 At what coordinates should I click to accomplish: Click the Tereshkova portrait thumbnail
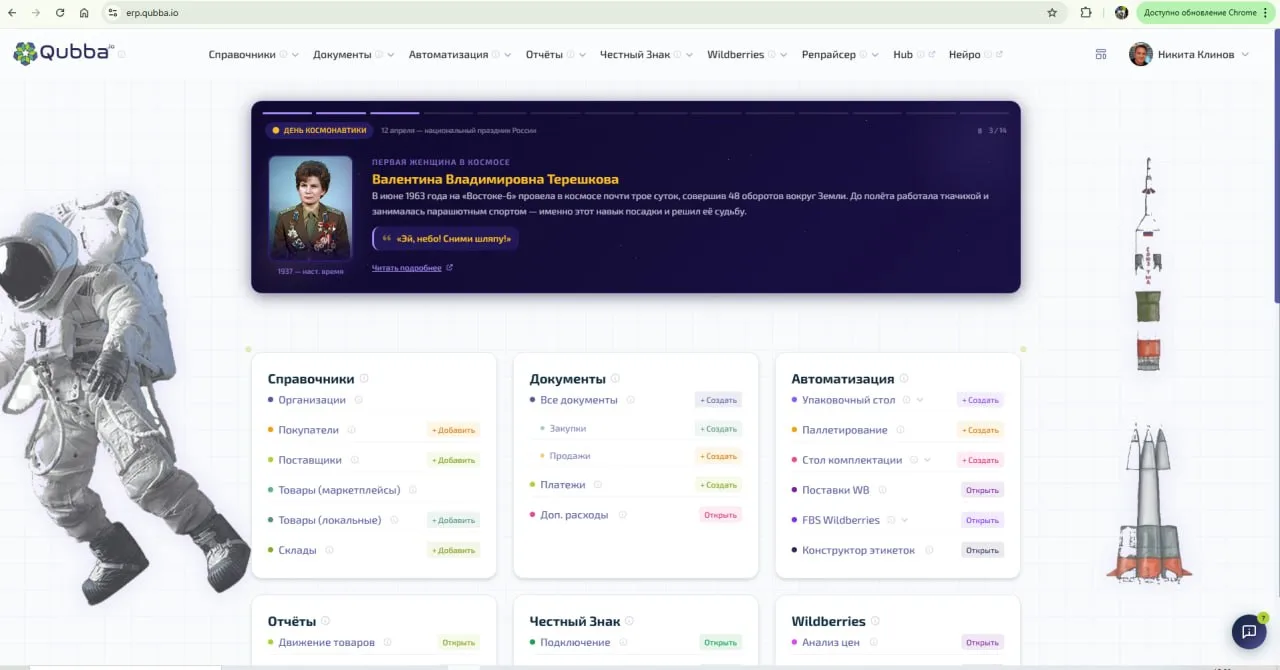tap(310, 208)
